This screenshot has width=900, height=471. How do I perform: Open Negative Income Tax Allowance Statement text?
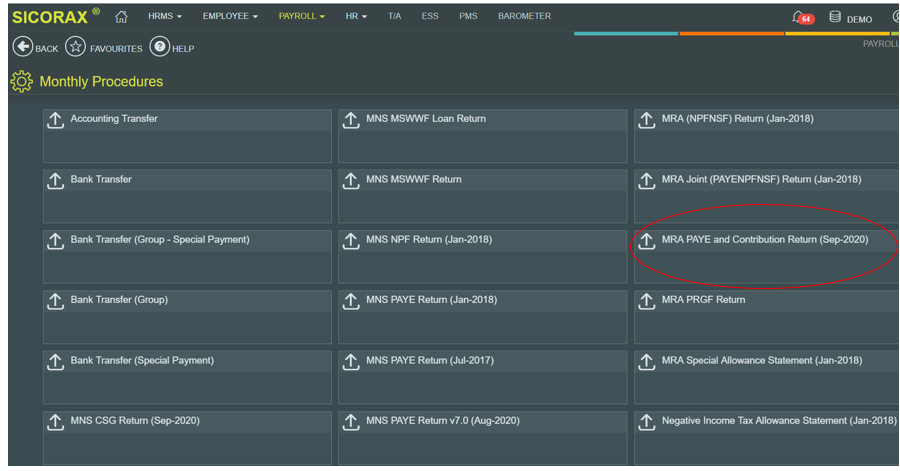point(779,421)
